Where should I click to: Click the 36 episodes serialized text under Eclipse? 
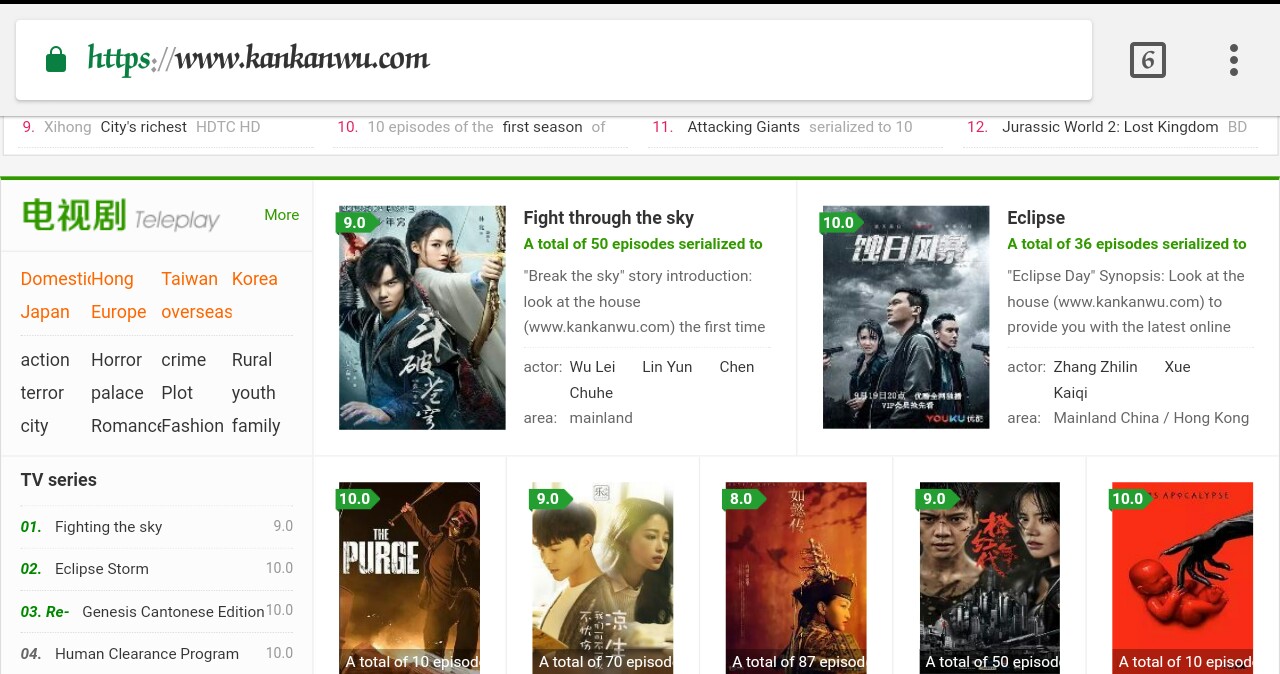pos(1127,244)
